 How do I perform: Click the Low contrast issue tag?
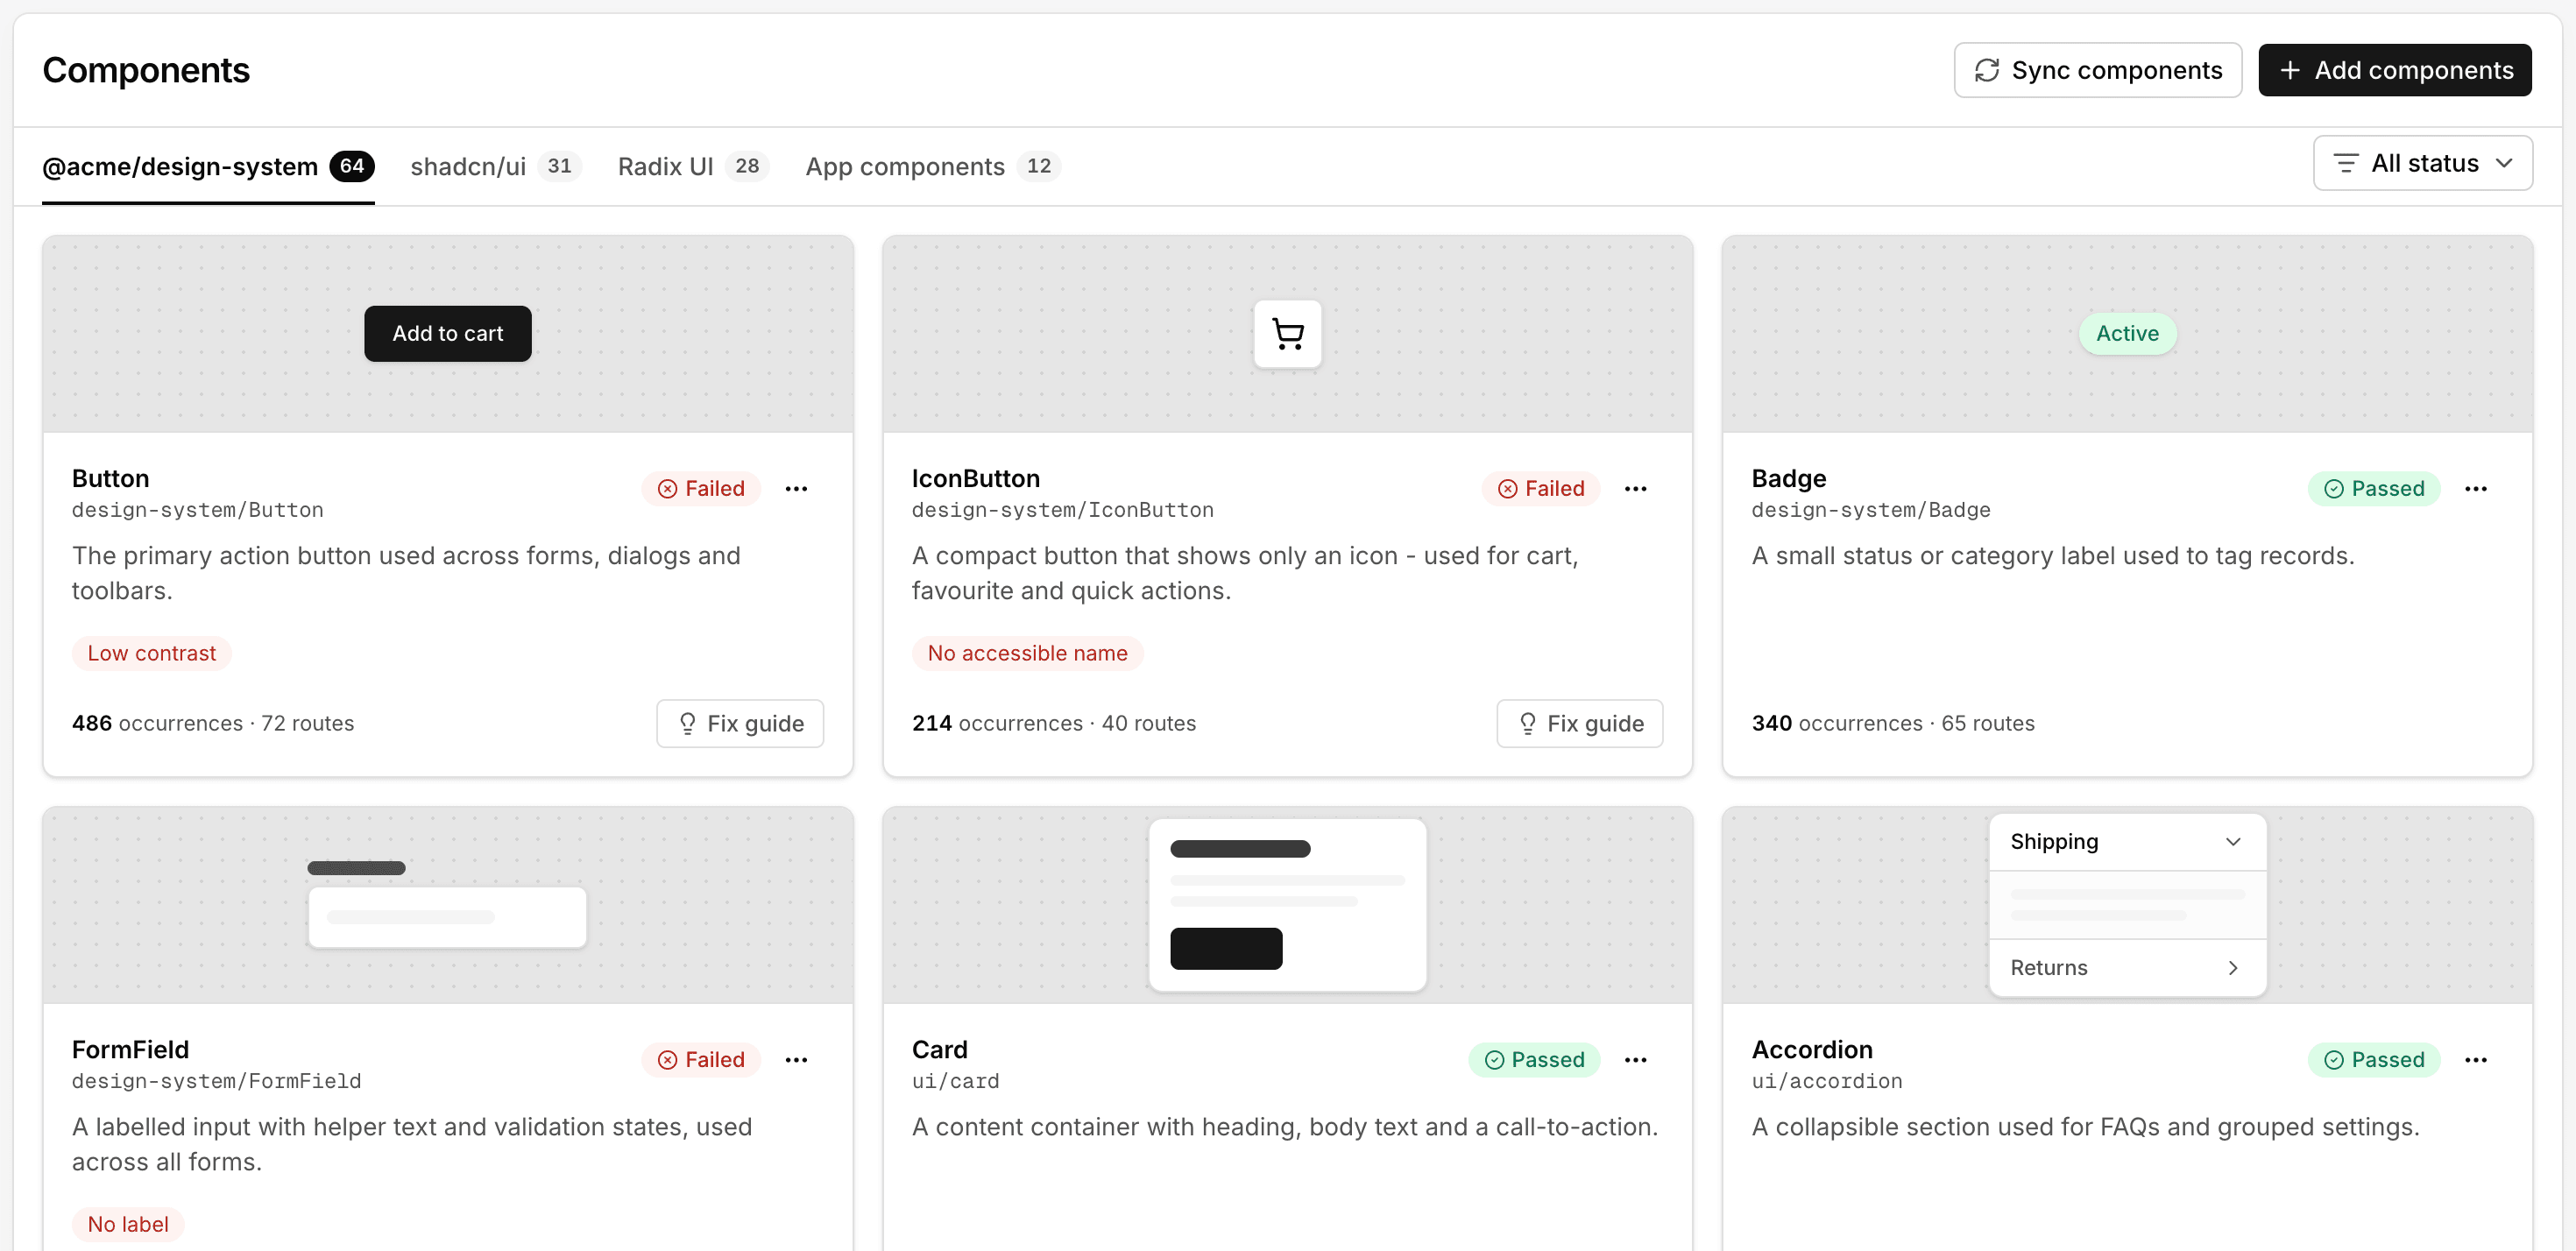click(x=151, y=653)
